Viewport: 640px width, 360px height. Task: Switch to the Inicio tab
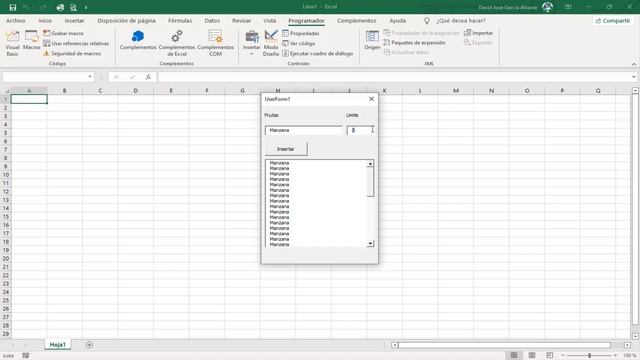(45, 20)
